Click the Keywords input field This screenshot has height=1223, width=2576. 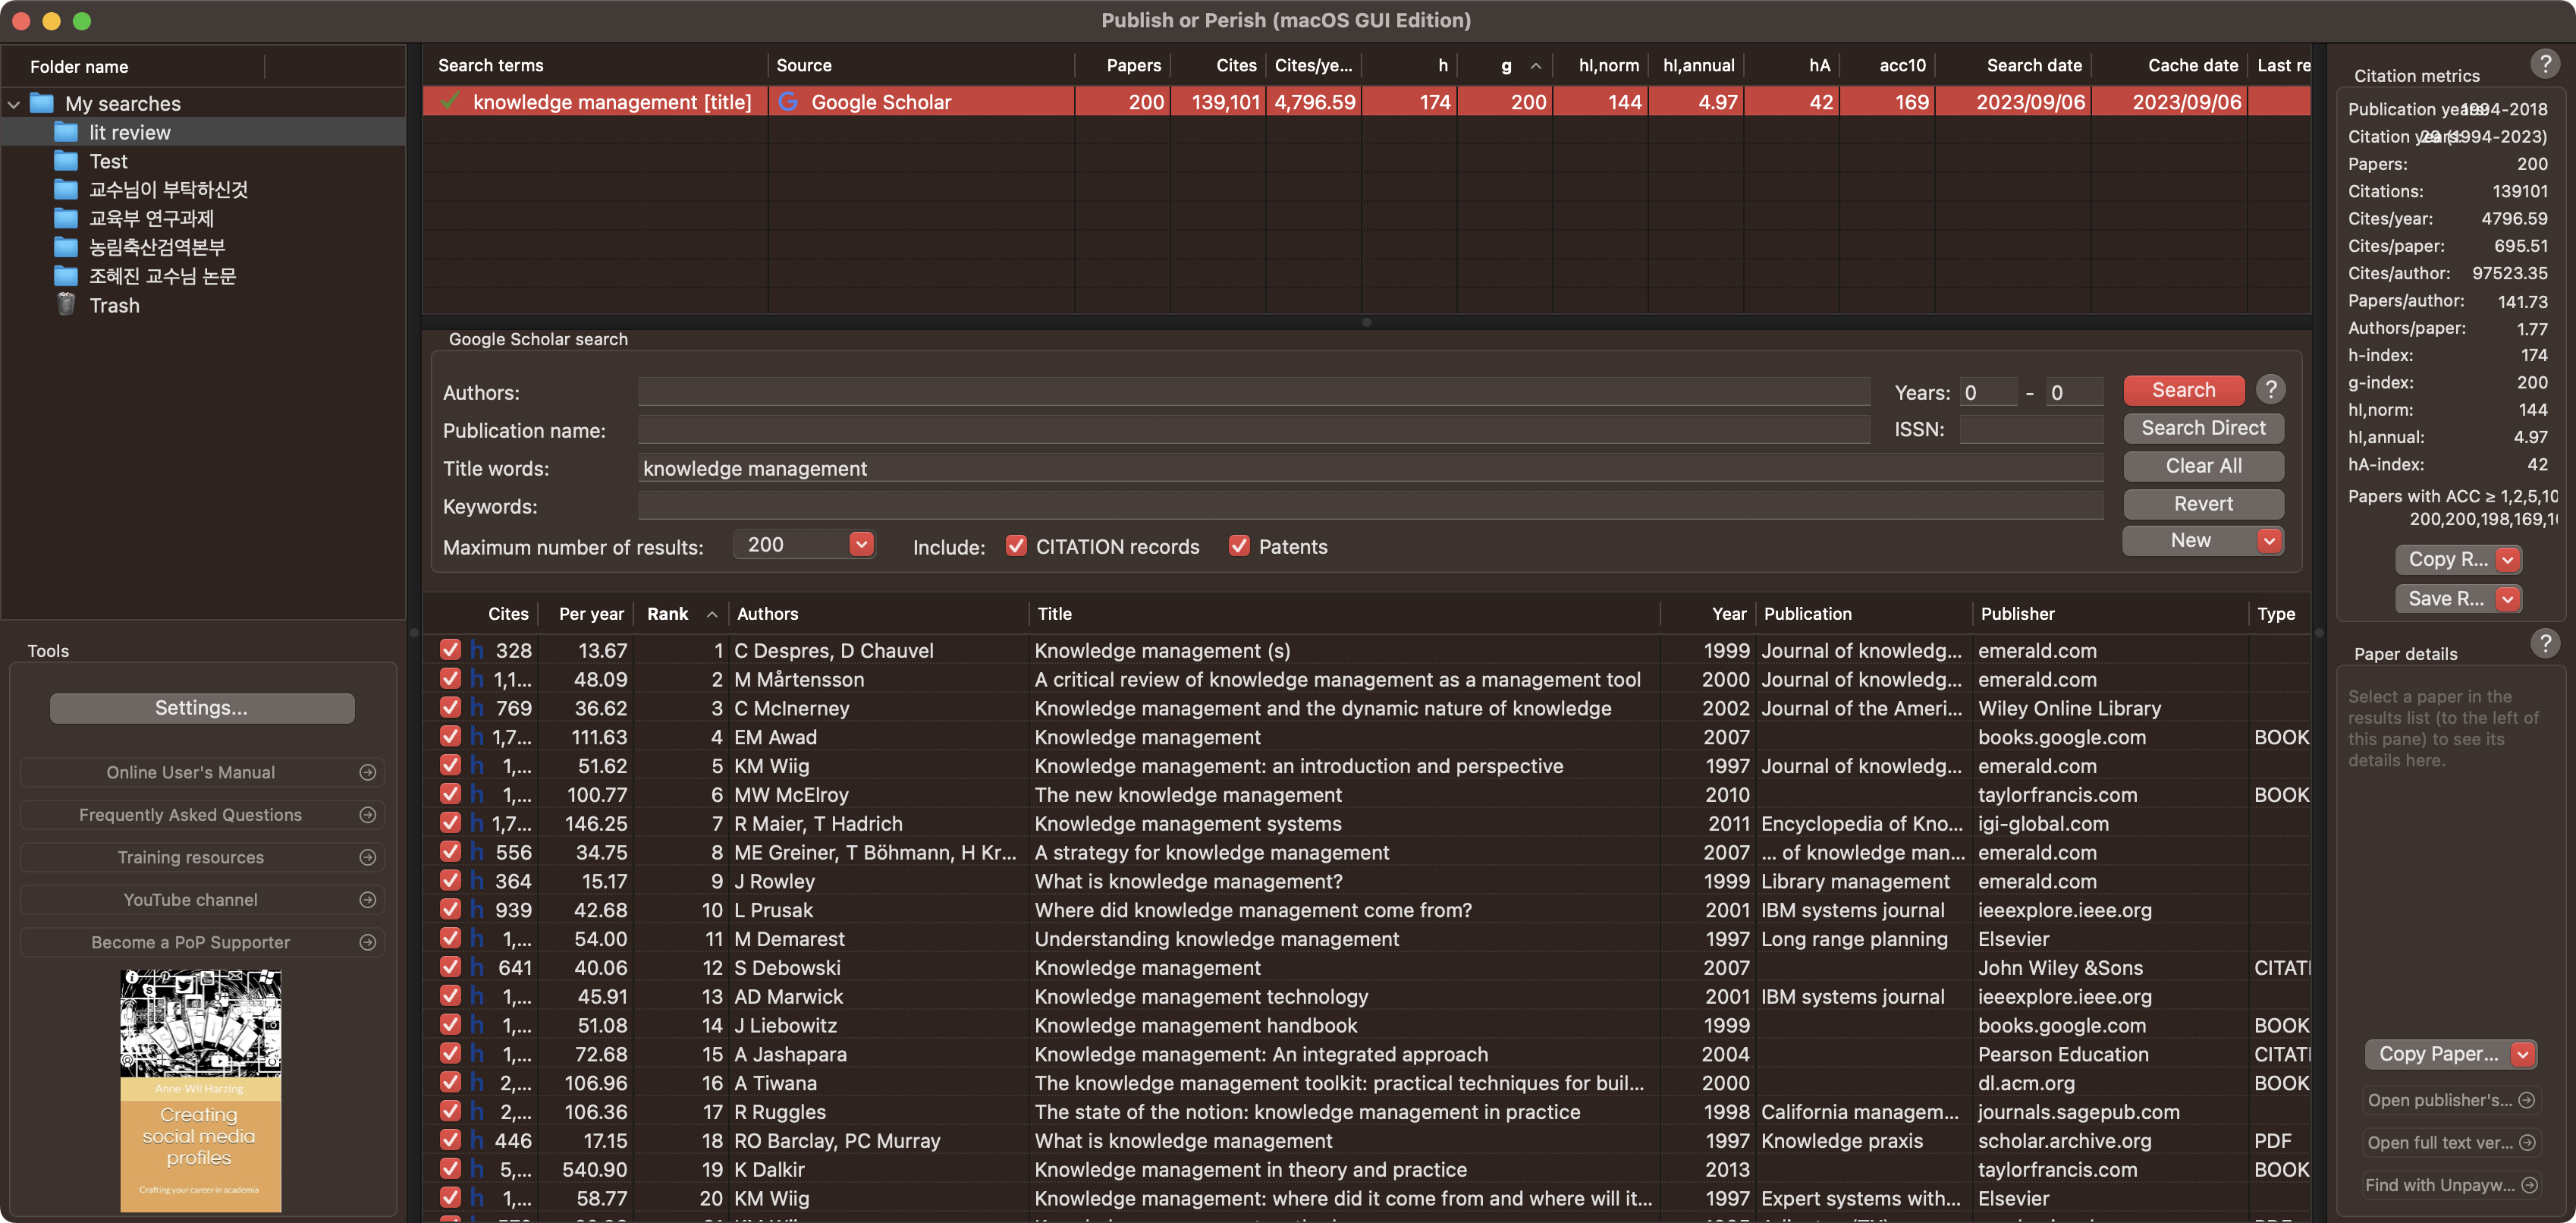click(1371, 506)
